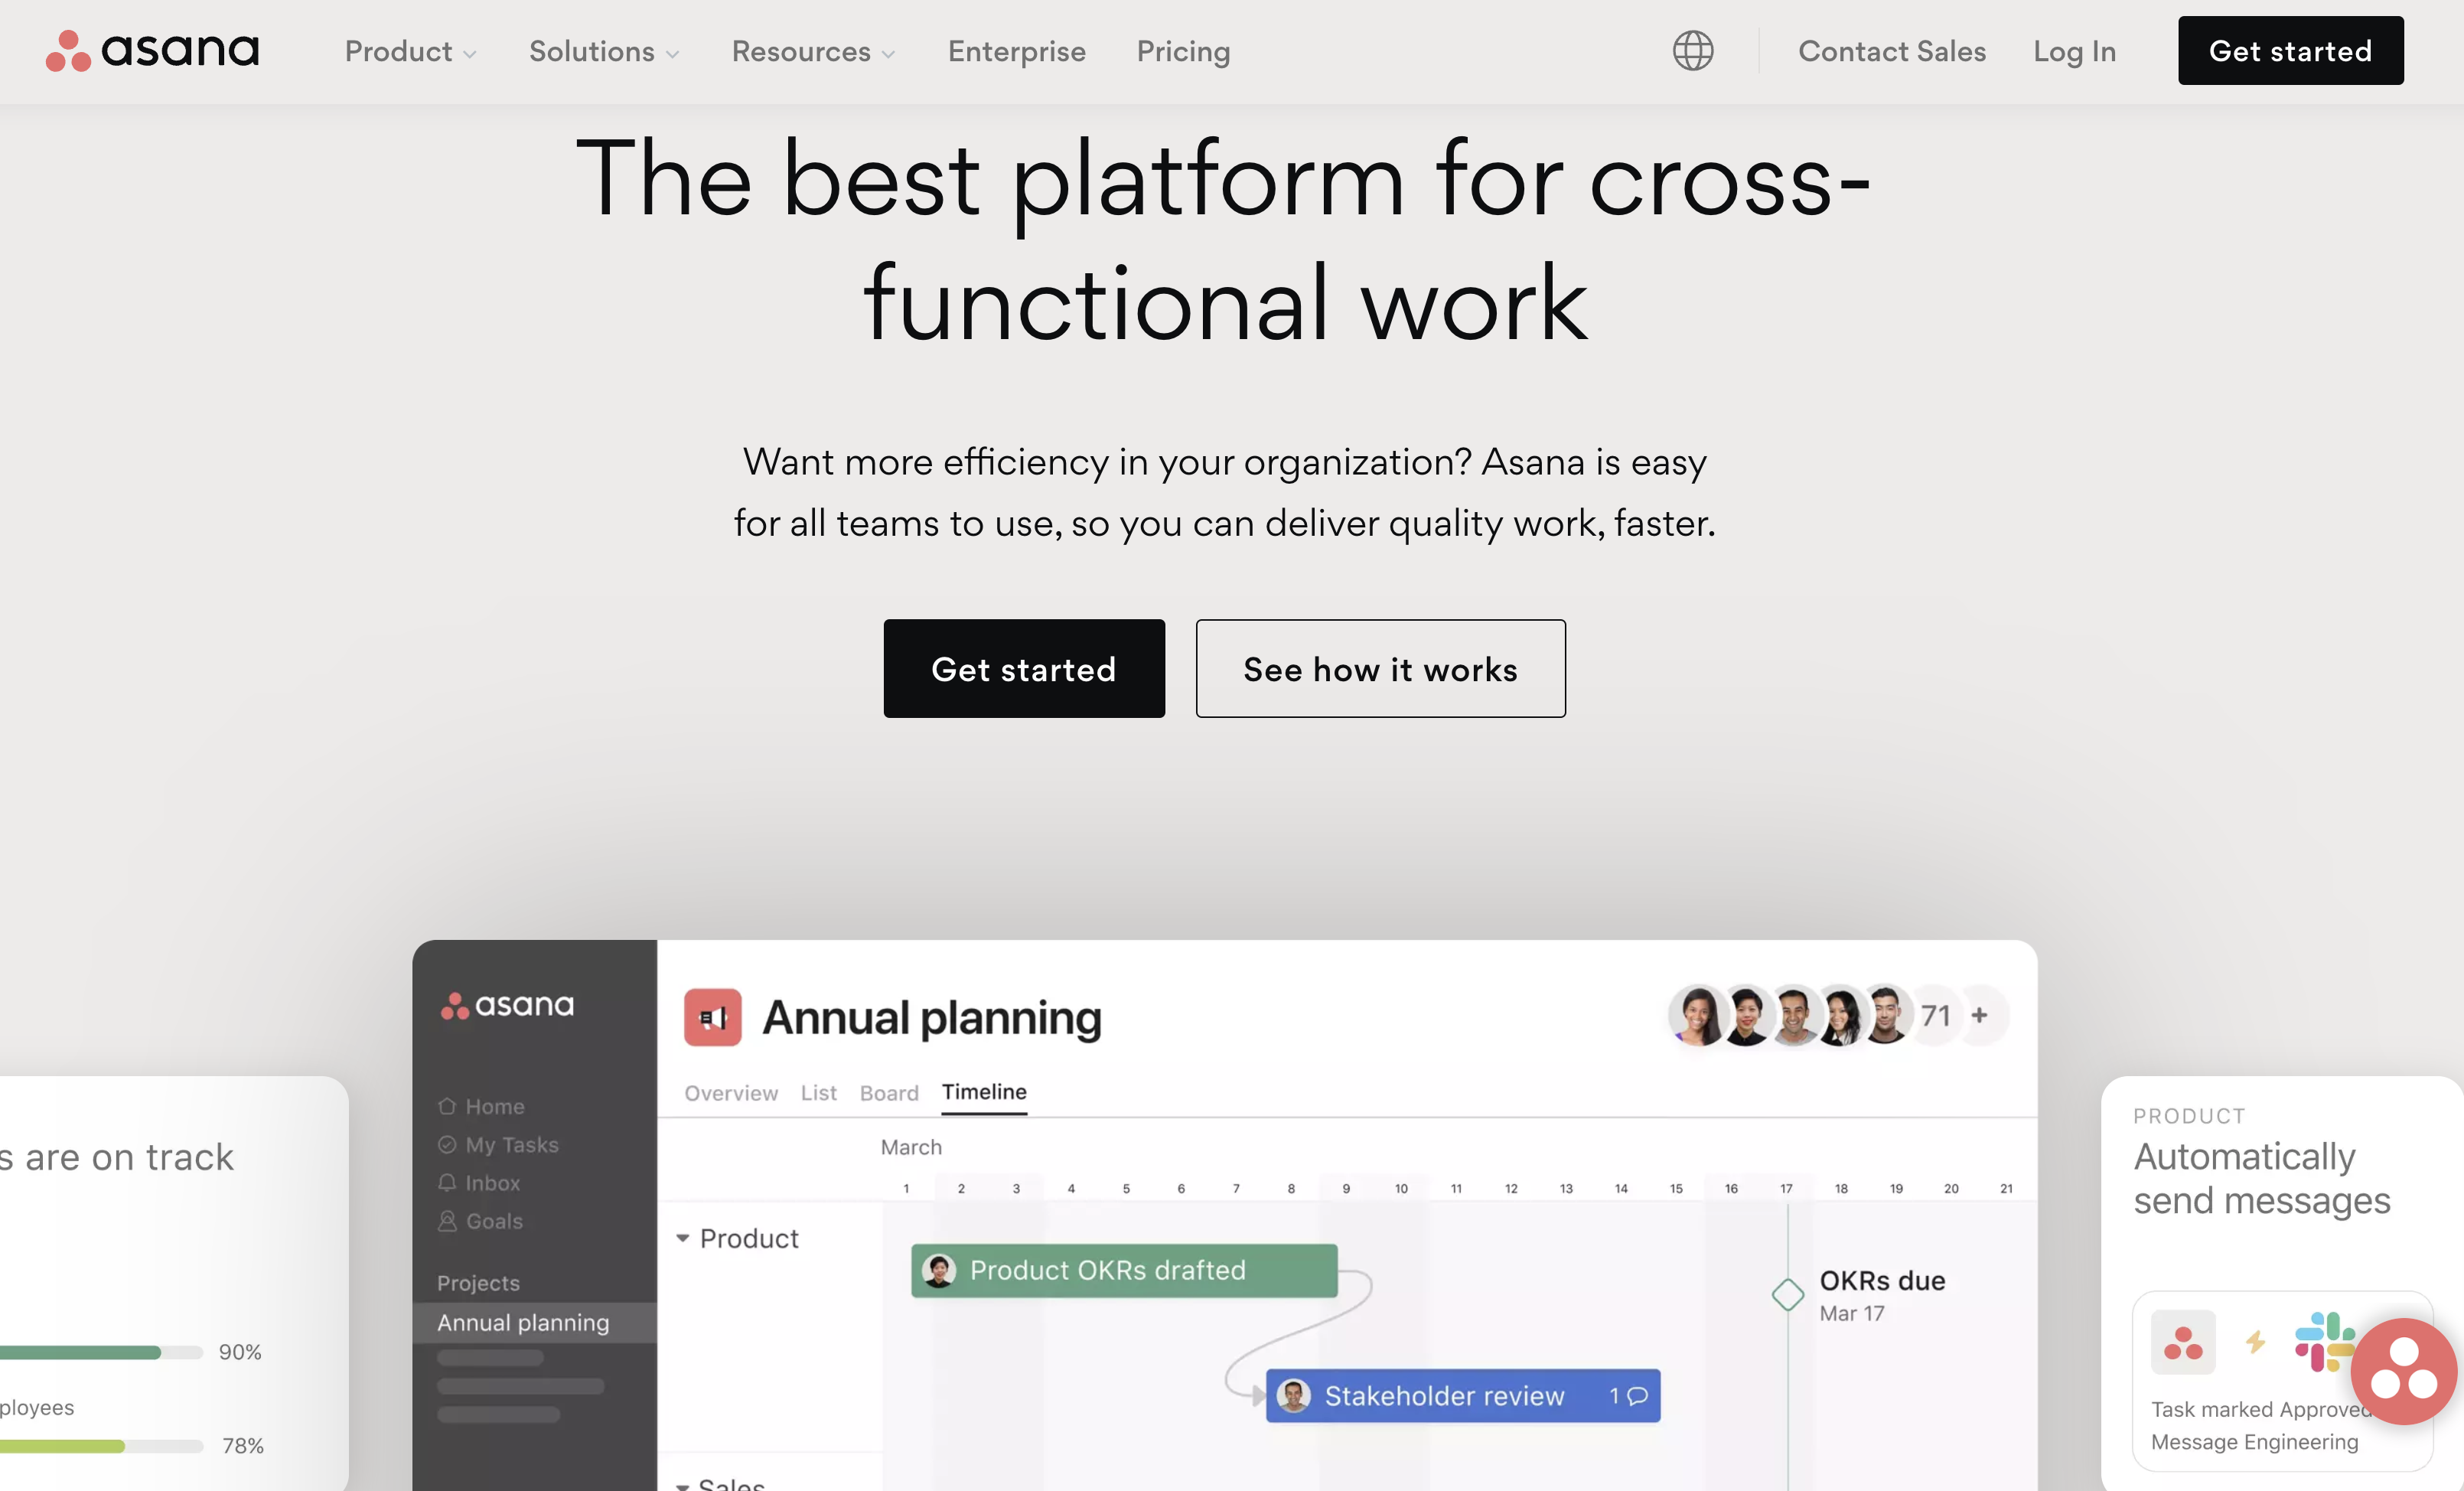2464x1491 pixels.
Task: Click the See how it works button
Action: pyautogui.click(x=1380, y=669)
